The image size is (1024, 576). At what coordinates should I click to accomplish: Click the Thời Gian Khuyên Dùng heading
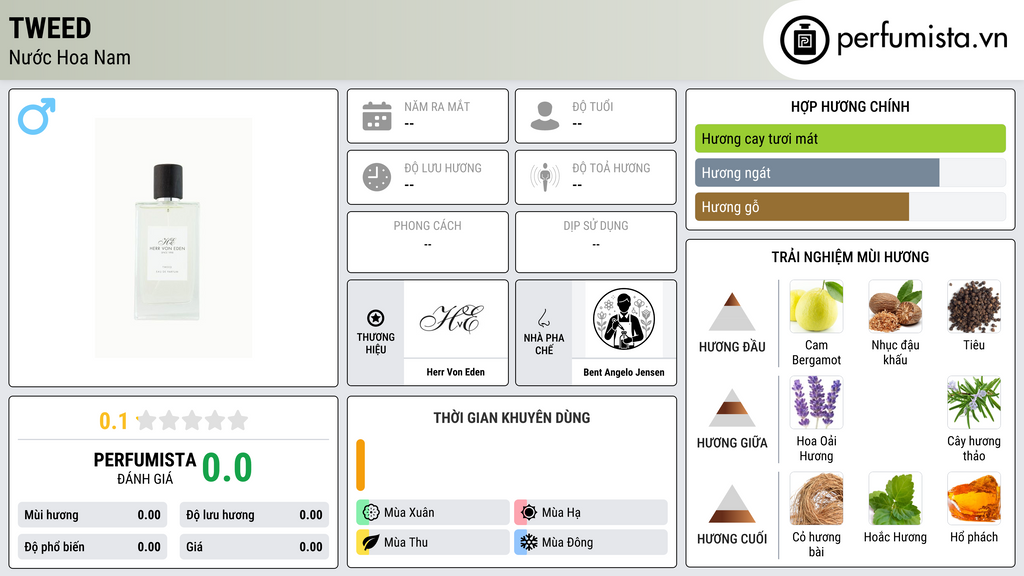[512, 418]
